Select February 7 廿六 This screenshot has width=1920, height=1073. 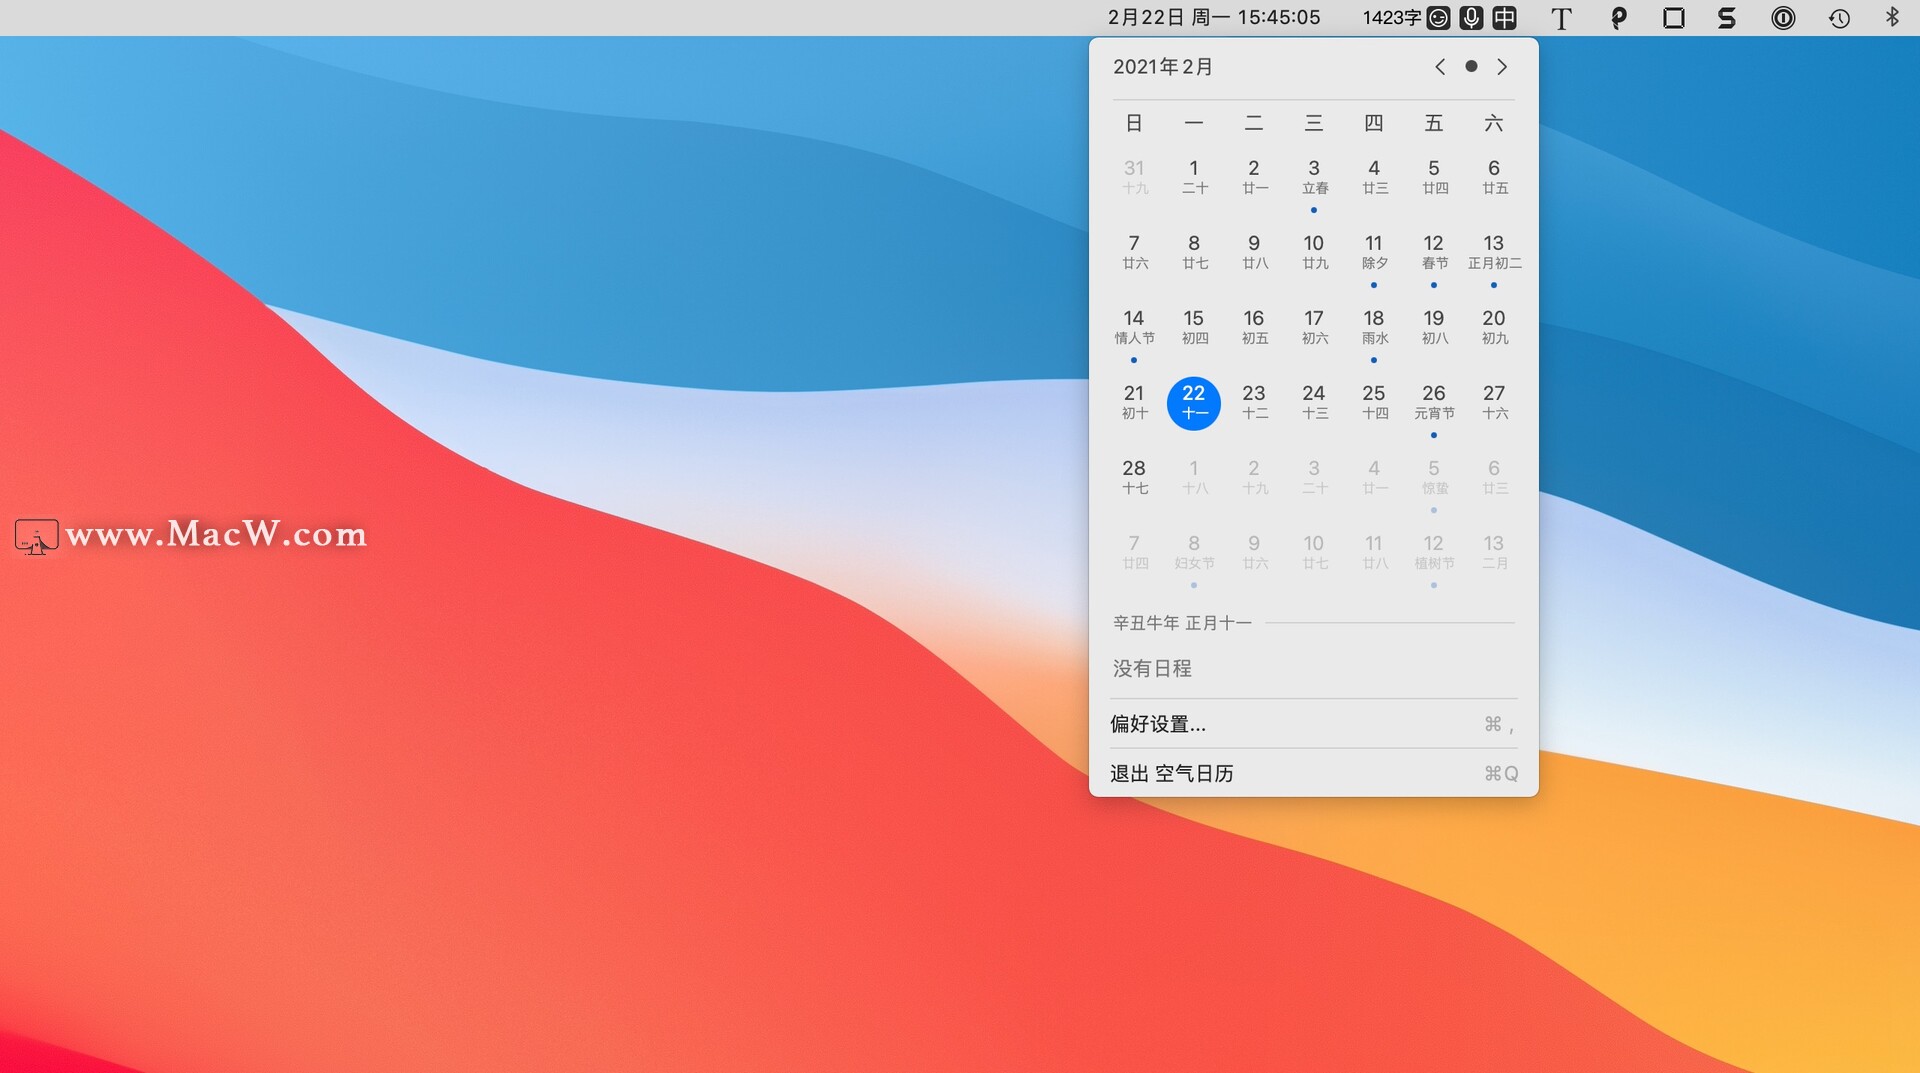(1134, 253)
